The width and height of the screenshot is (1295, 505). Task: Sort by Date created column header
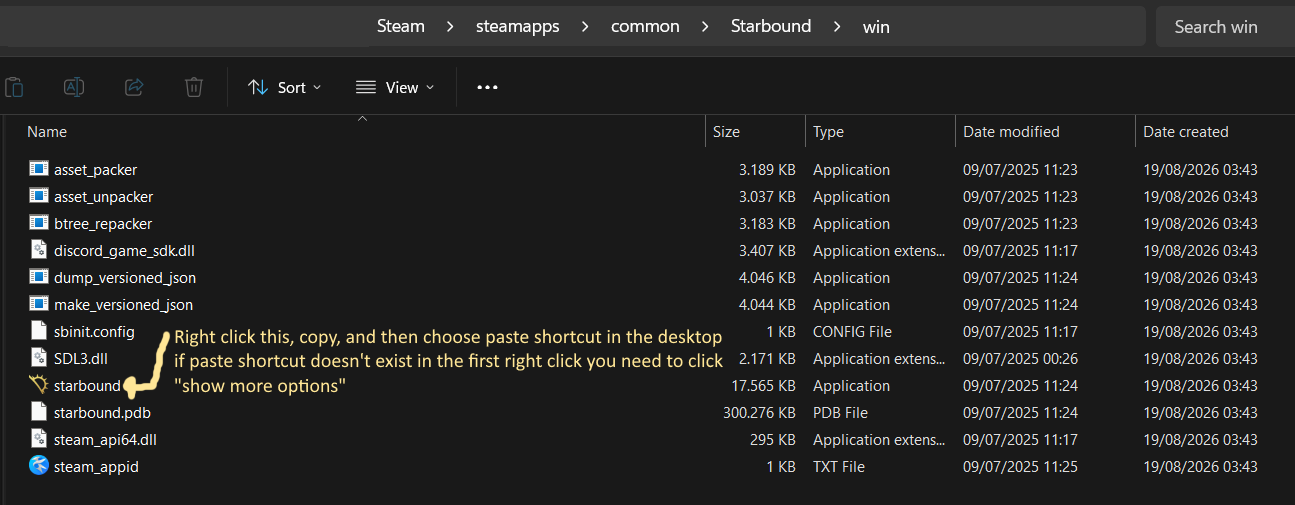click(x=1186, y=131)
